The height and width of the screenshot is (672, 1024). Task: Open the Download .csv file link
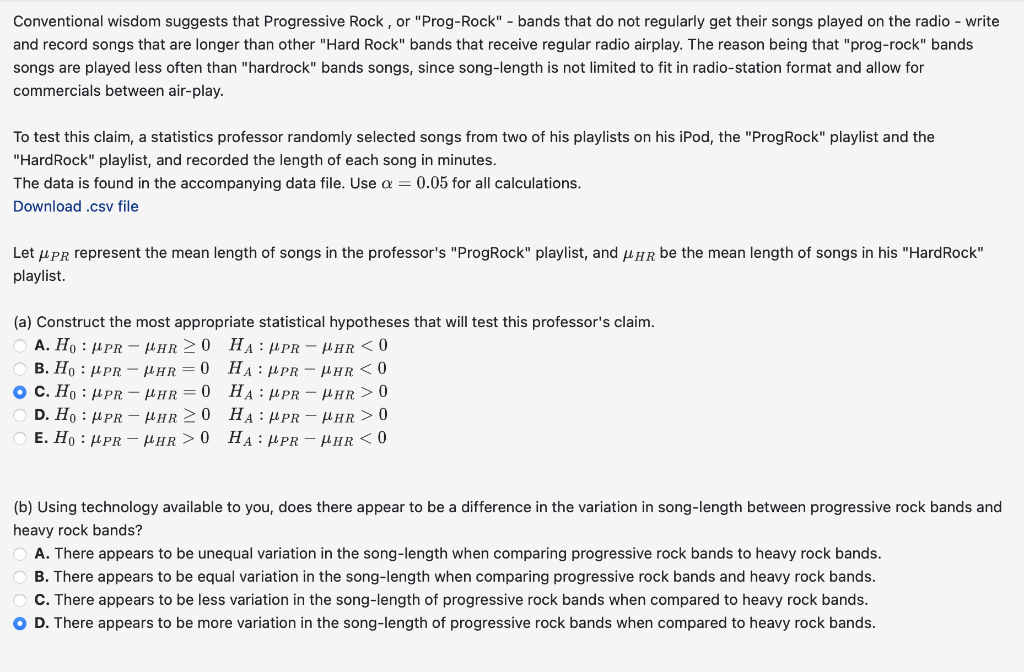[x=76, y=206]
